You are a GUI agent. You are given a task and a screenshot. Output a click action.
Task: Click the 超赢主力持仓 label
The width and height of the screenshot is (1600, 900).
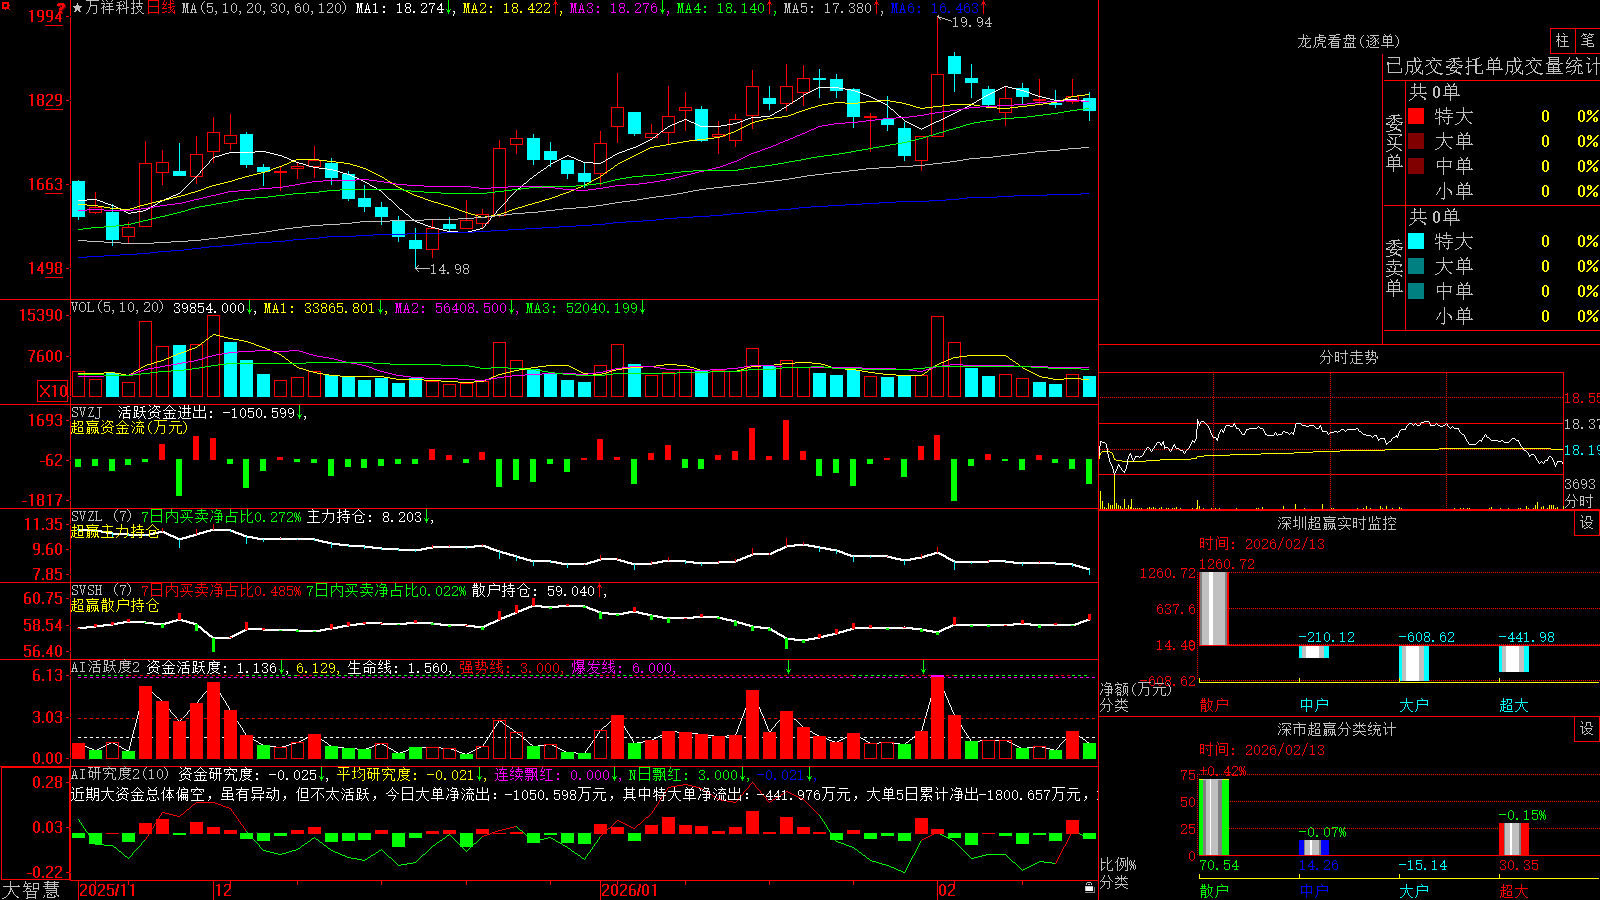115,531
